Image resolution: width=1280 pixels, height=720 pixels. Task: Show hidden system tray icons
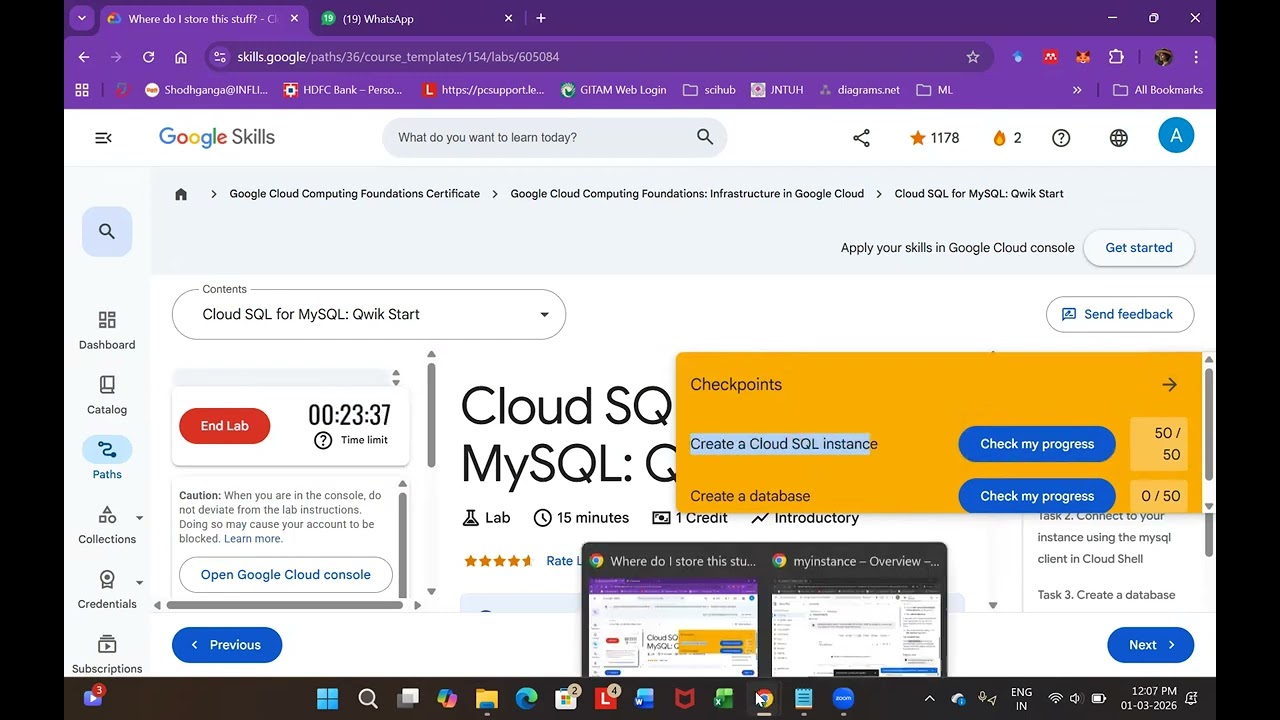click(x=929, y=698)
